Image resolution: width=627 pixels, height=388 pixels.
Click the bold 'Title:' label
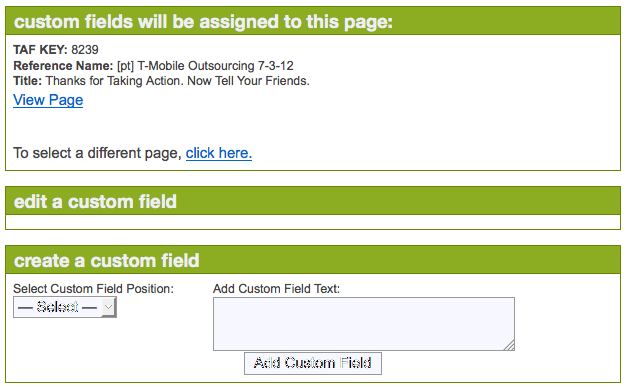click(28, 81)
